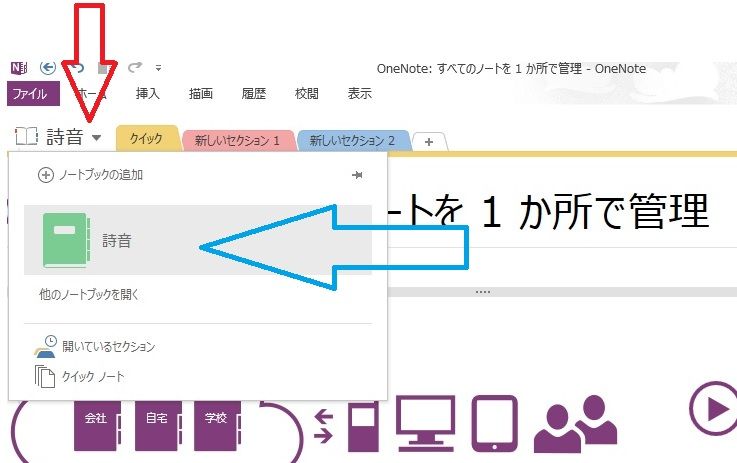Click the 学校 notebook graphic
The height and width of the screenshot is (463, 737).
coord(217,426)
